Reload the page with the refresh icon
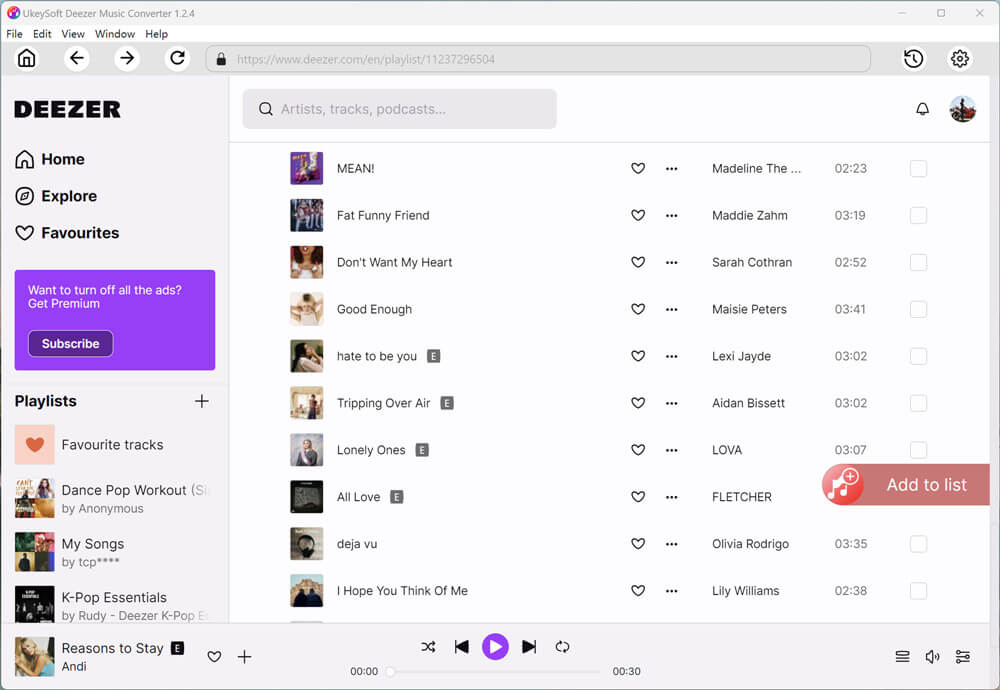Image resolution: width=1000 pixels, height=690 pixels. click(x=177, y=59)
